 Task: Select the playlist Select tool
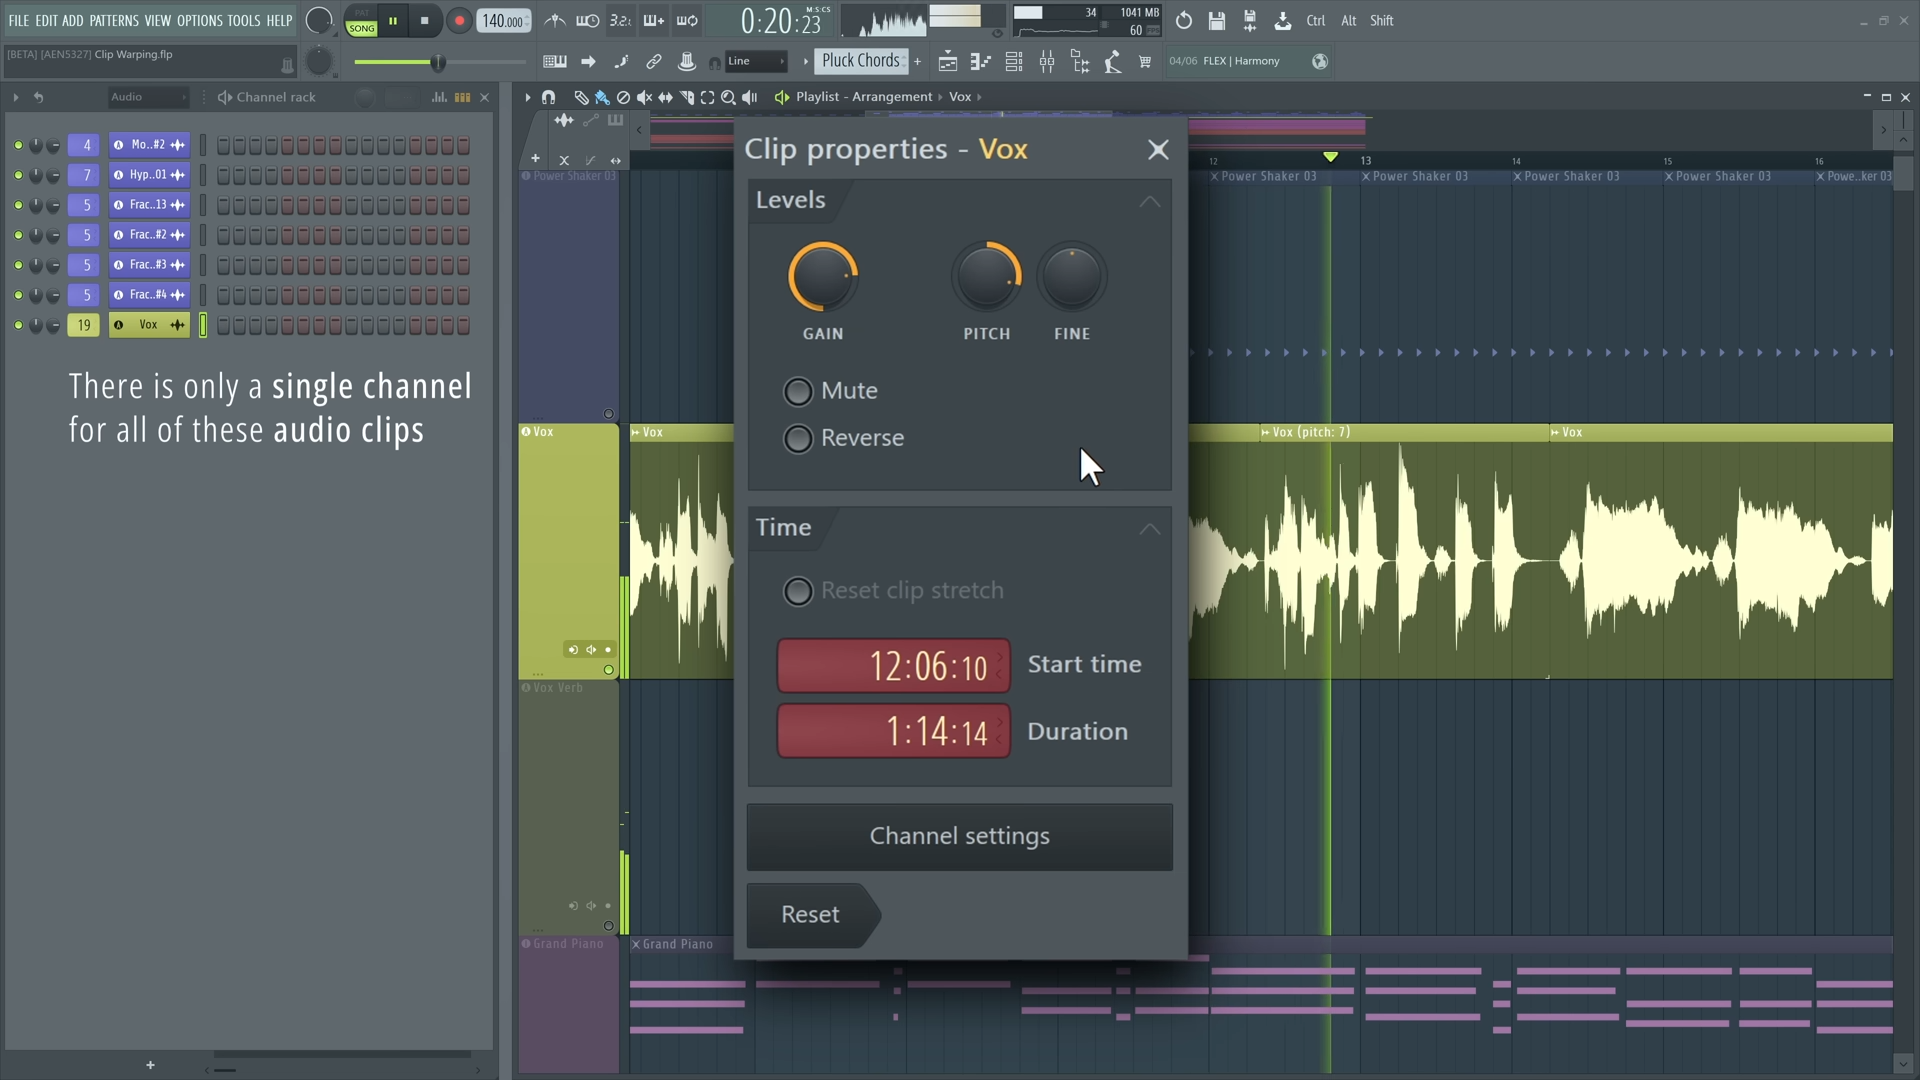click(x=707, y=97)
